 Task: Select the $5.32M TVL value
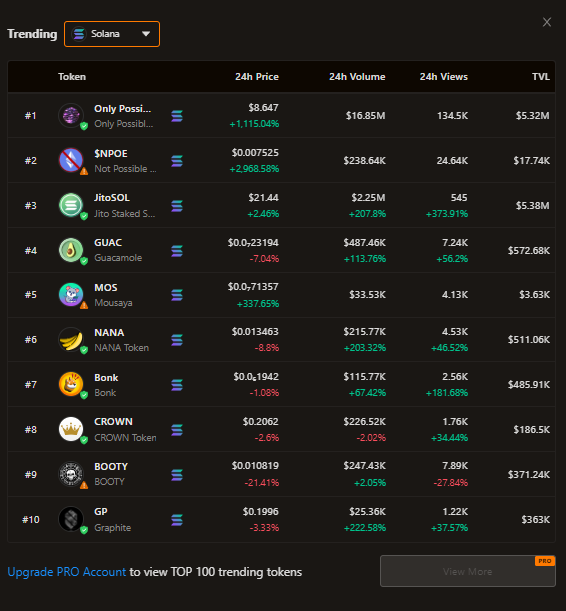tap(532, 116)
